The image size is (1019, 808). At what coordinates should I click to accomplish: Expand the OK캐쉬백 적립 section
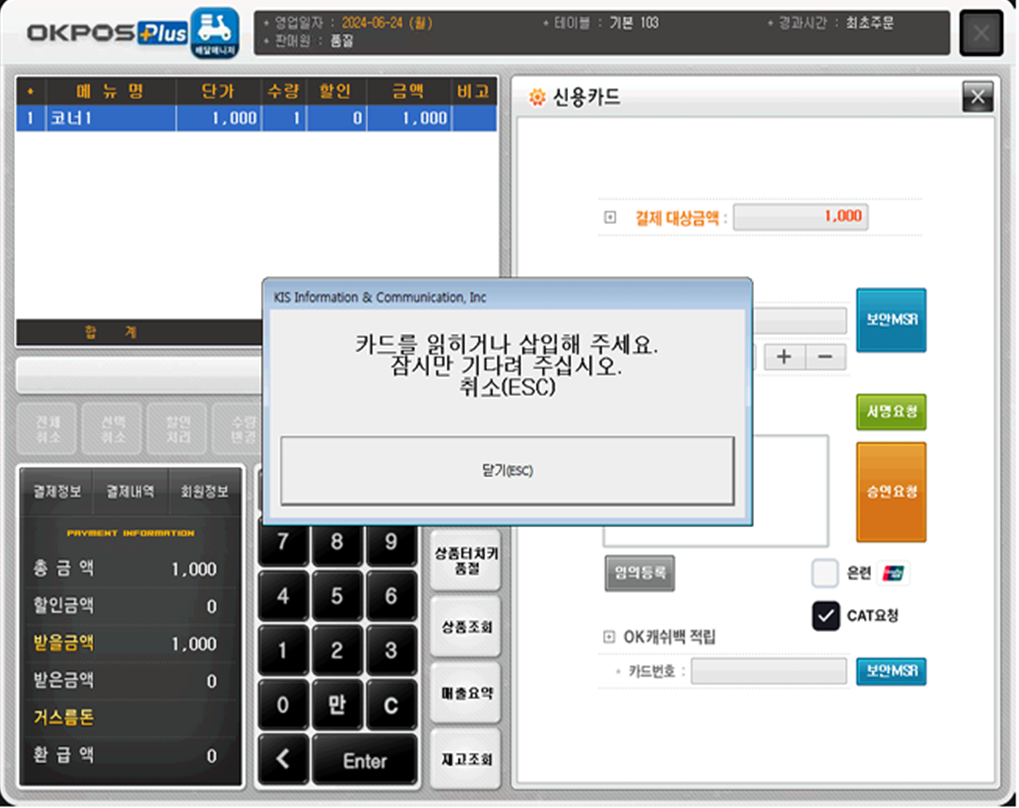(610, 637)
